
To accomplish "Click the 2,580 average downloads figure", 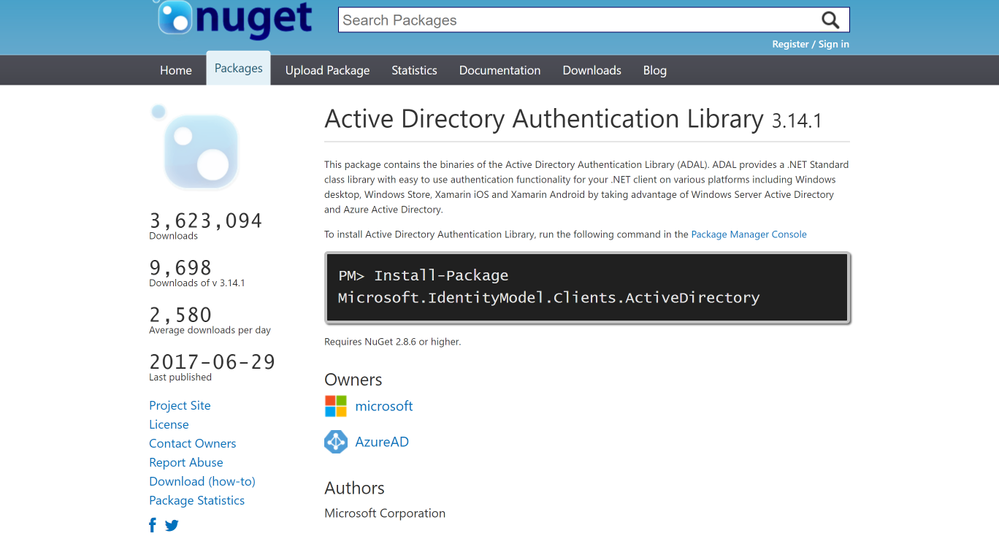I will [x=180, y=315].
